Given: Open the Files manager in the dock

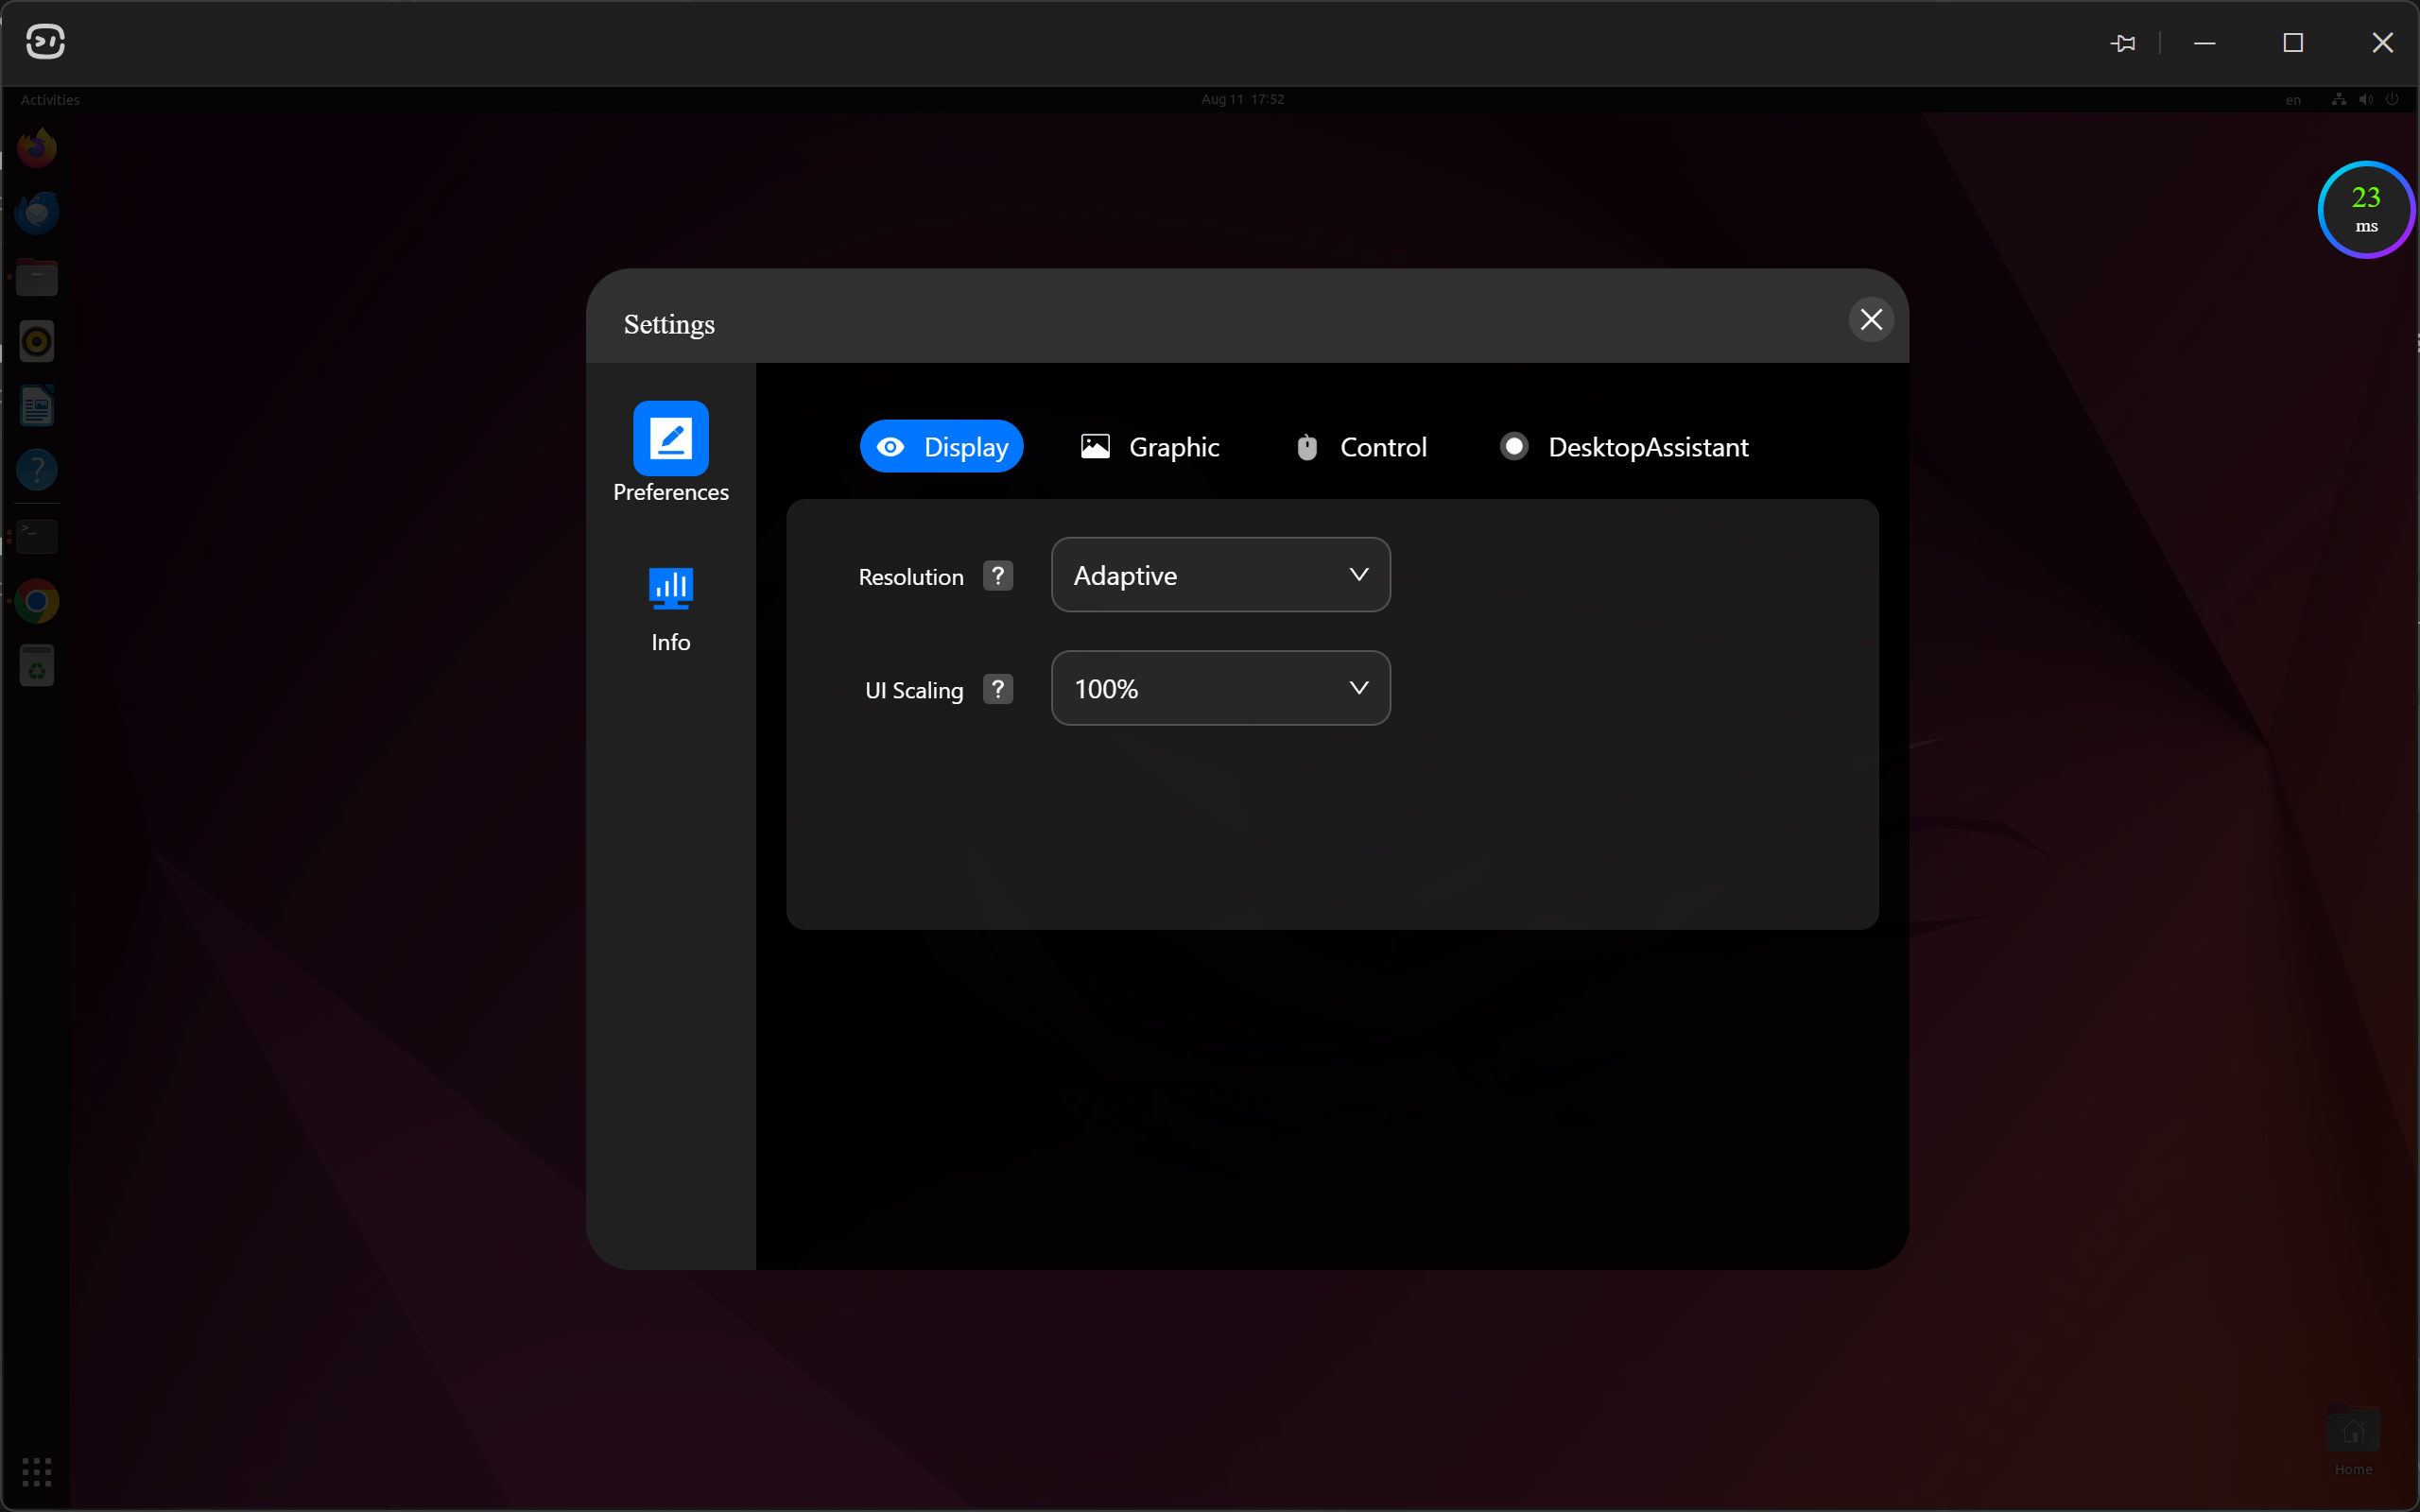Looking at the screenshot, I should point(37,277).
